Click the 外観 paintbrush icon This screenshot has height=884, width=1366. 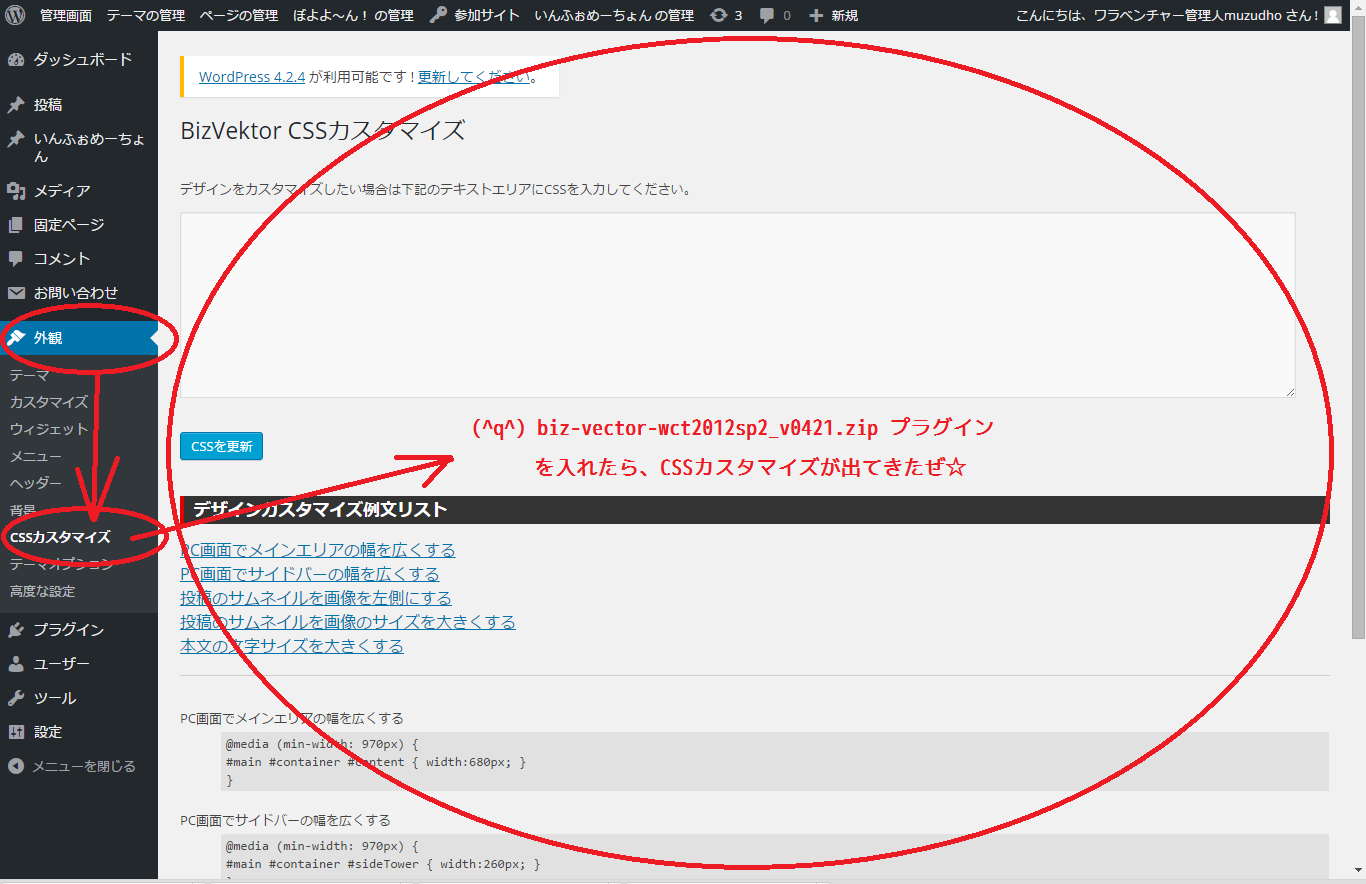(x=16, y=338)
